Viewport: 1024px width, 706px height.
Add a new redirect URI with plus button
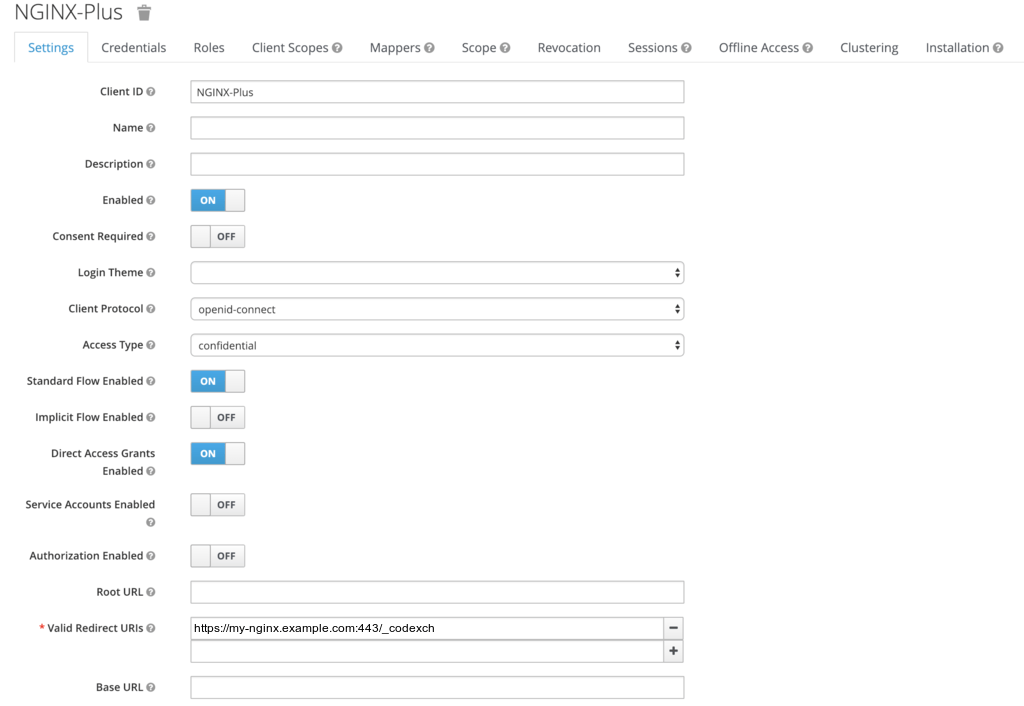click(674, 651)
